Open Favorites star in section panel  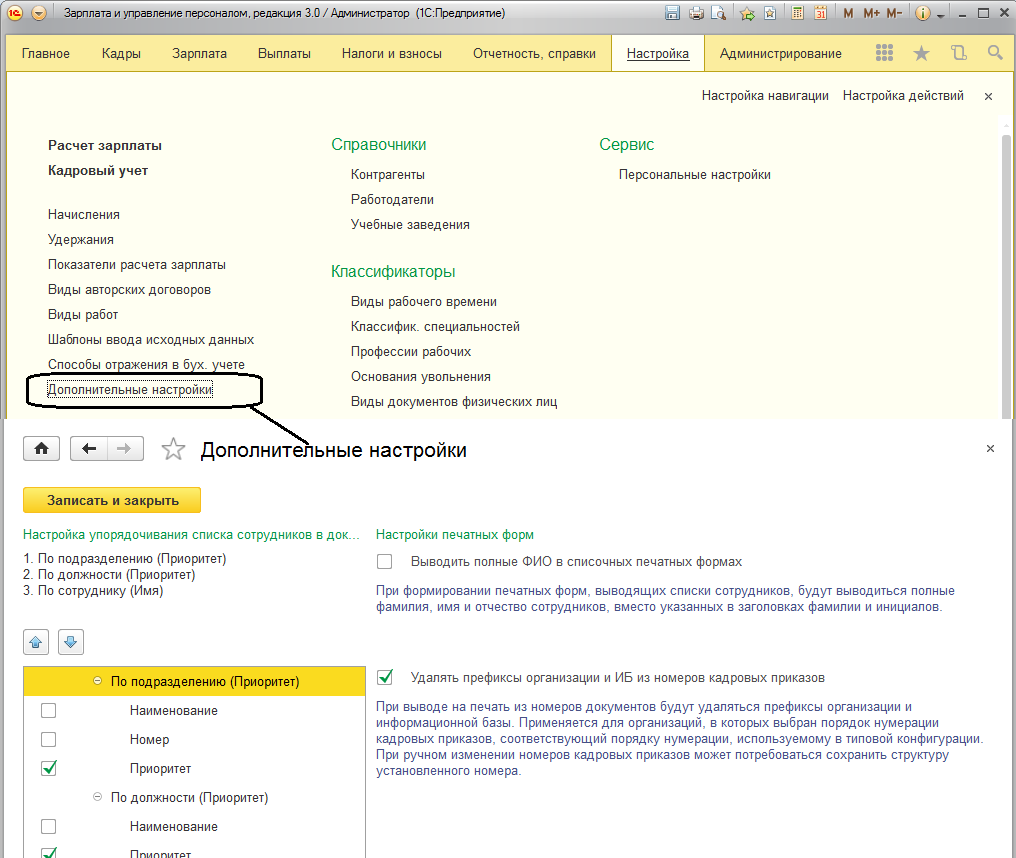[x=921, y=53]
